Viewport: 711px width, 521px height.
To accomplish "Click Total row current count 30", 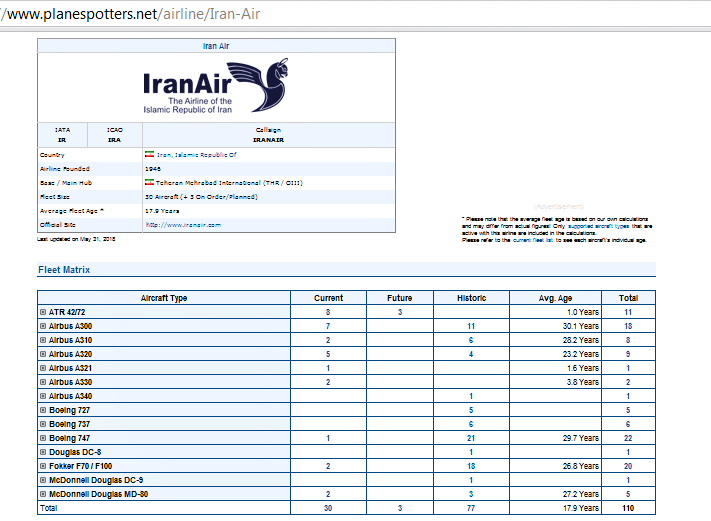I will [328, 508].
